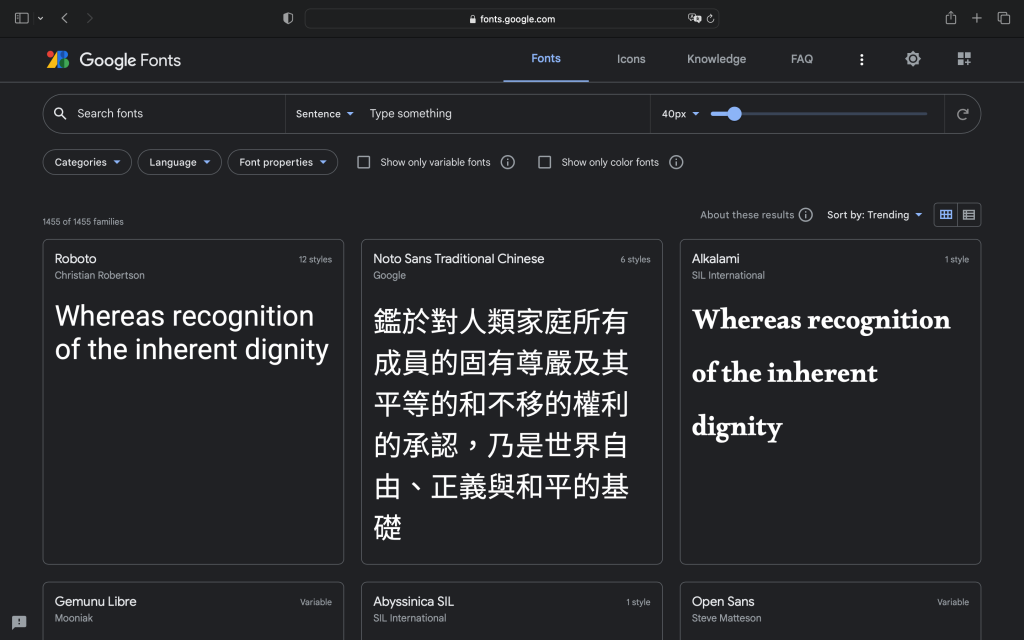
Task: Open the Safari share menu
Action: pos(951,18)
